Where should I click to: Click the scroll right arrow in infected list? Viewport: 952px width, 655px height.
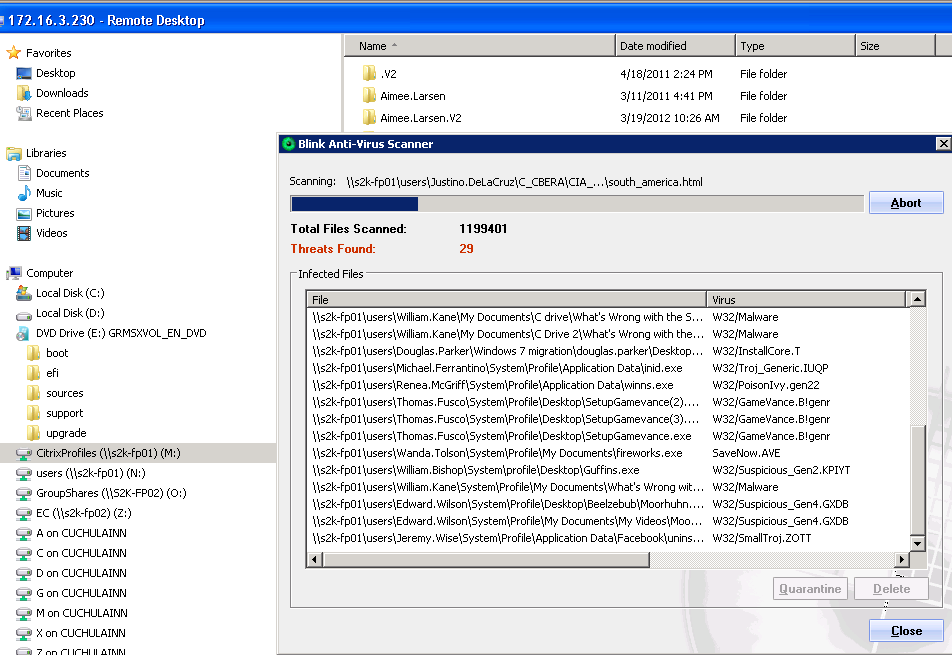tap(902, 560)
